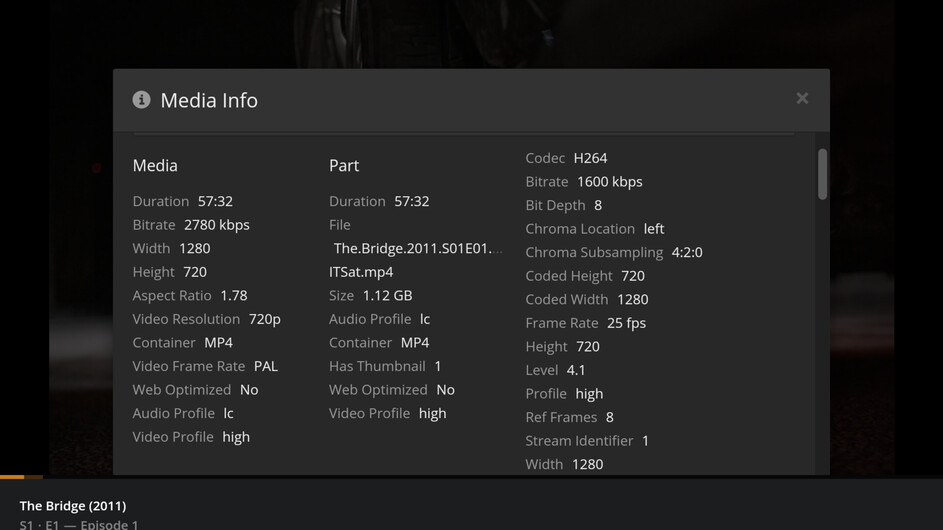Click the 2780 kbps media bitrate value

click(217, 225)
